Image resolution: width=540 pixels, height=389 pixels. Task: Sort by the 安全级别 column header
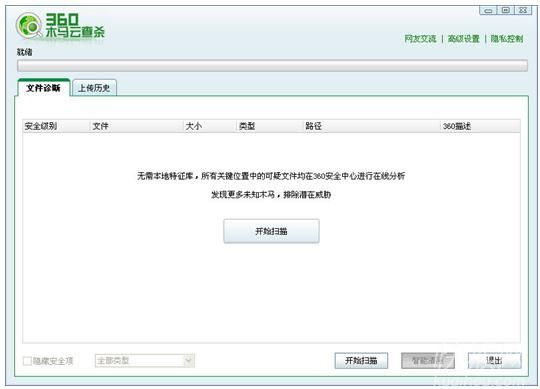tap(56, 126)
